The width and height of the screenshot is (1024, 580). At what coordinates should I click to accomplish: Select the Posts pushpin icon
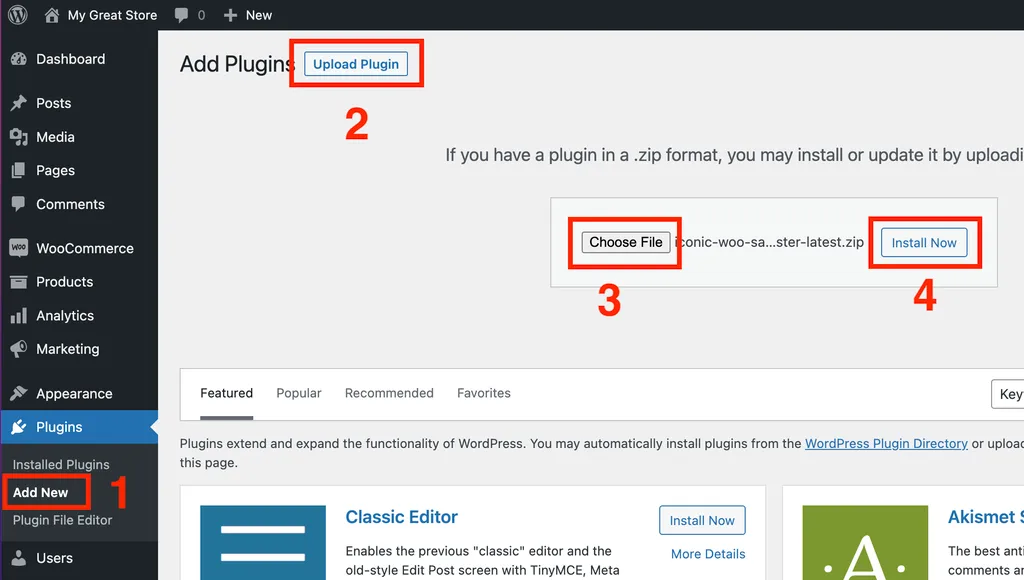[x=19, y=103]
